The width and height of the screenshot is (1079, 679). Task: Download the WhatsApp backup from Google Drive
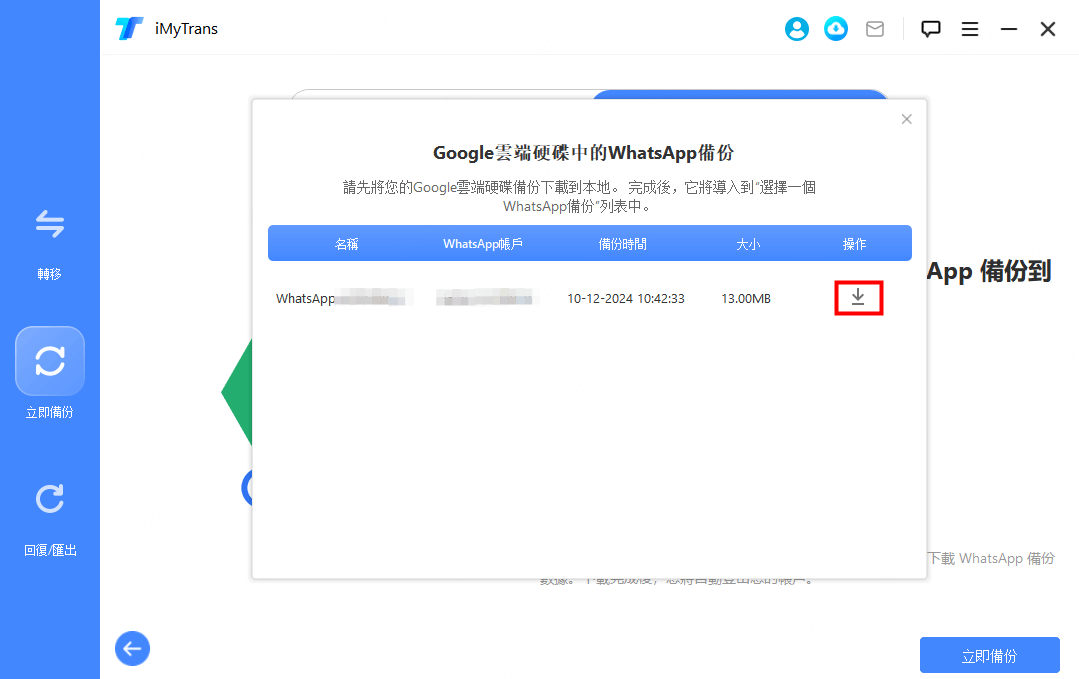[x=858, y=298]
